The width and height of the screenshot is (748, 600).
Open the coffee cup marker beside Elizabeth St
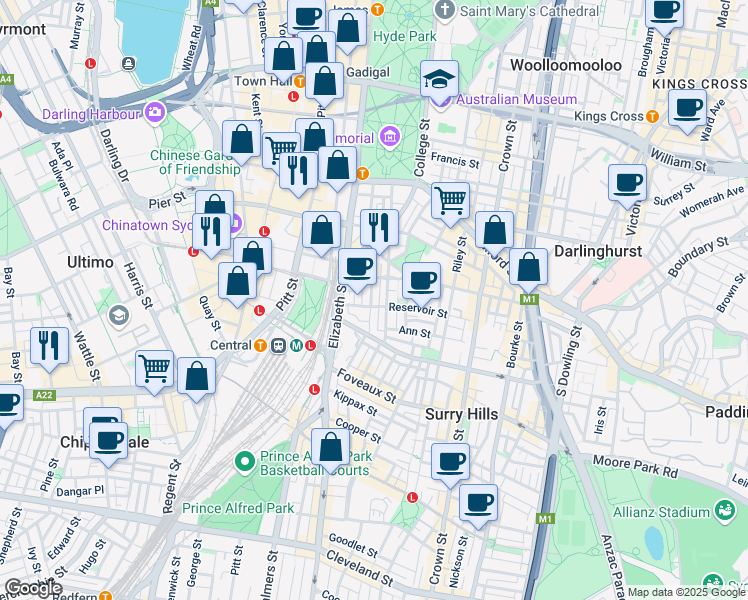357,267
